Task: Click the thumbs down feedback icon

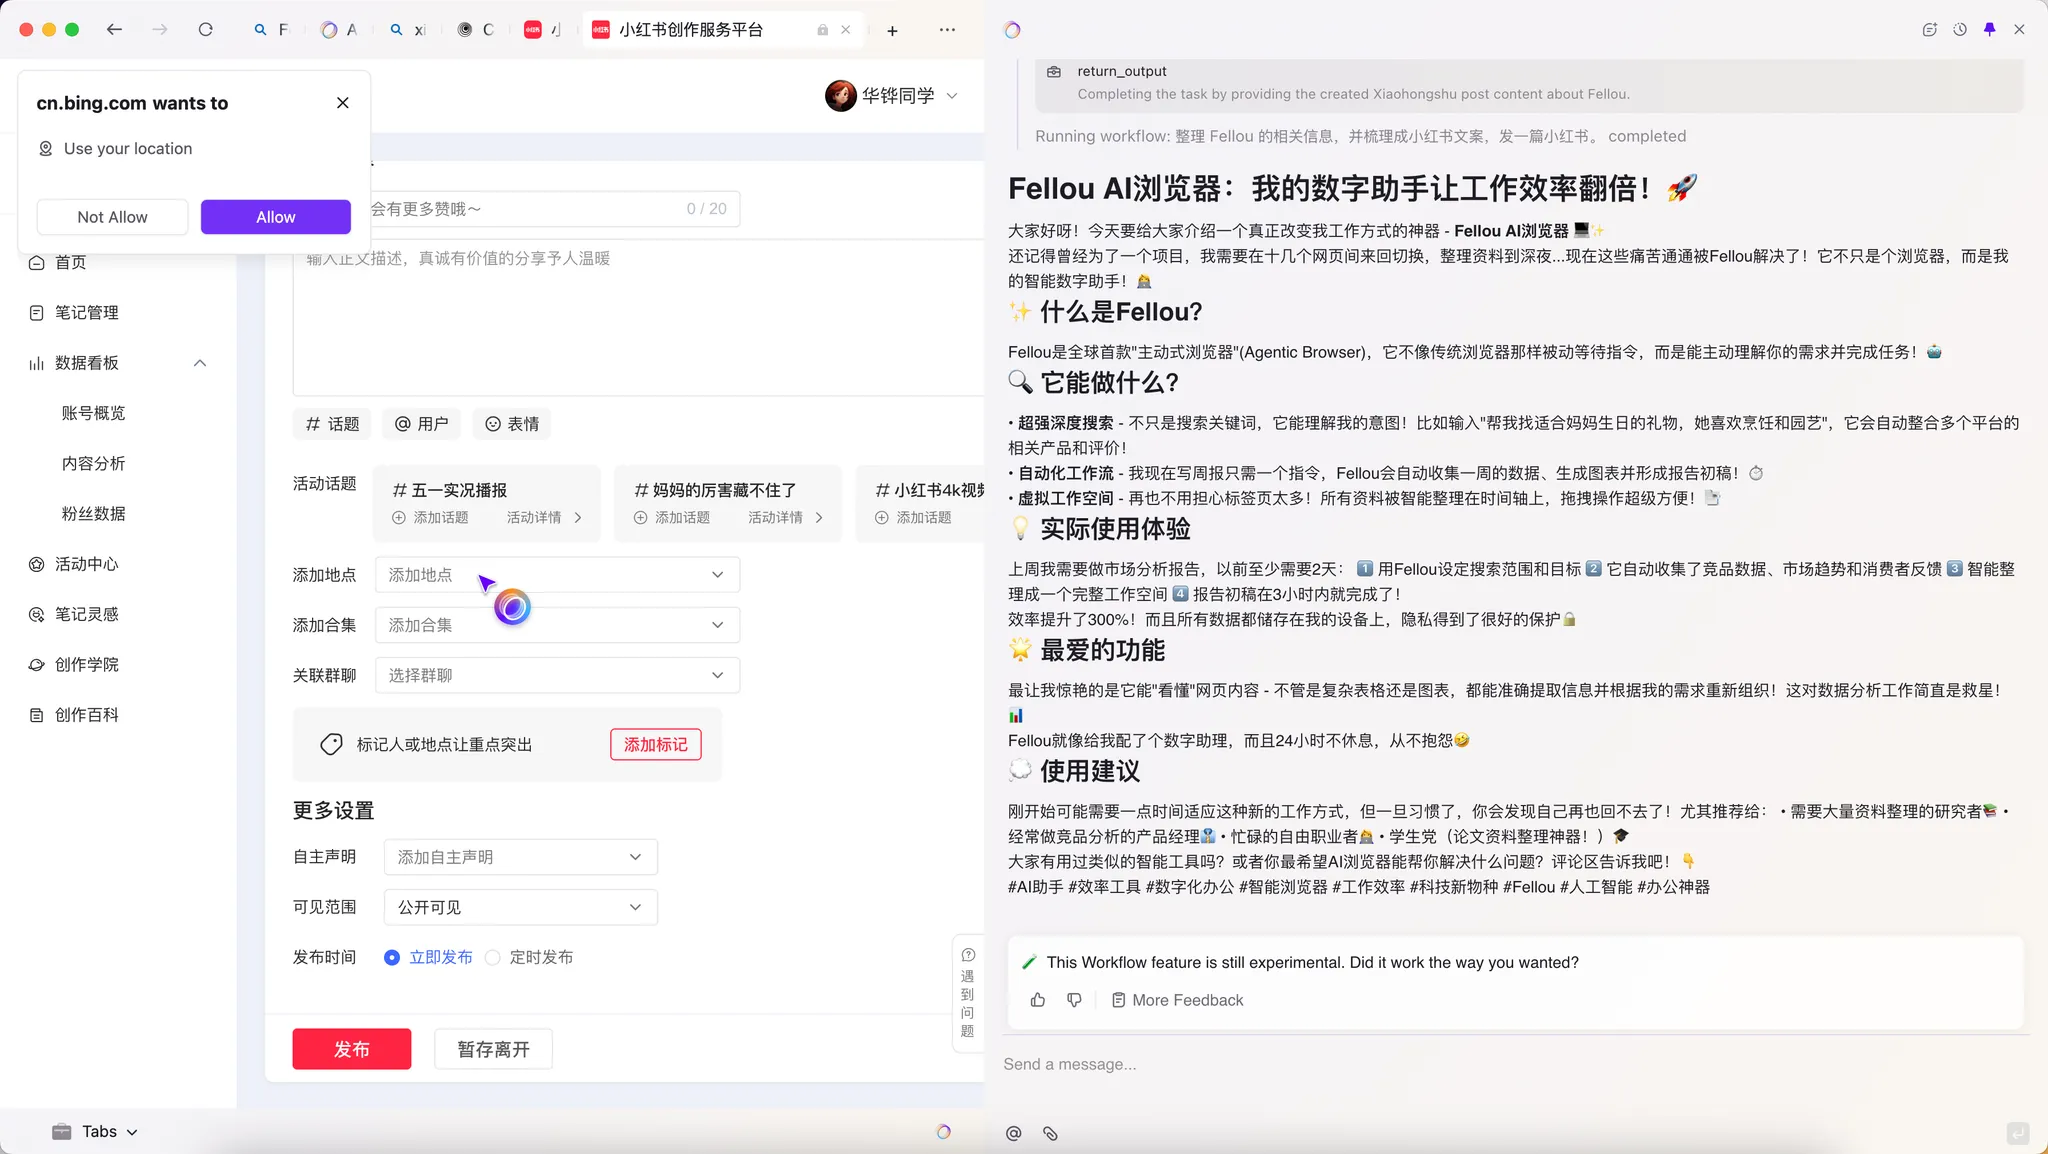Action: pyautogui.click(x=1074, y=1000)
